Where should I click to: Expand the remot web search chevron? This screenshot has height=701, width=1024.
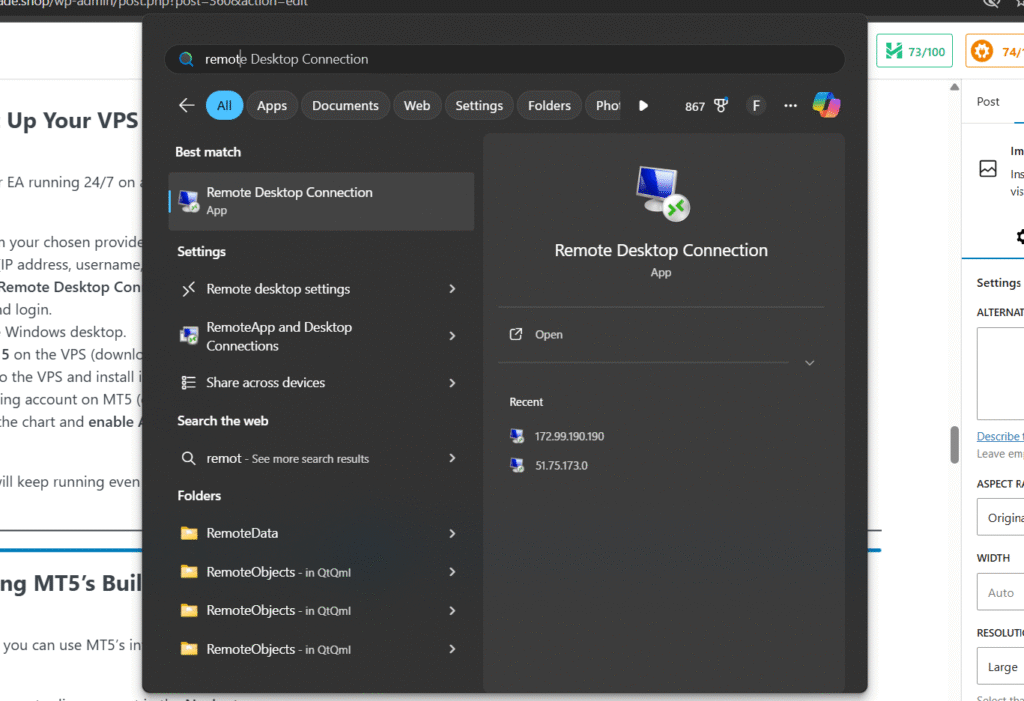(x=452, y=458)
